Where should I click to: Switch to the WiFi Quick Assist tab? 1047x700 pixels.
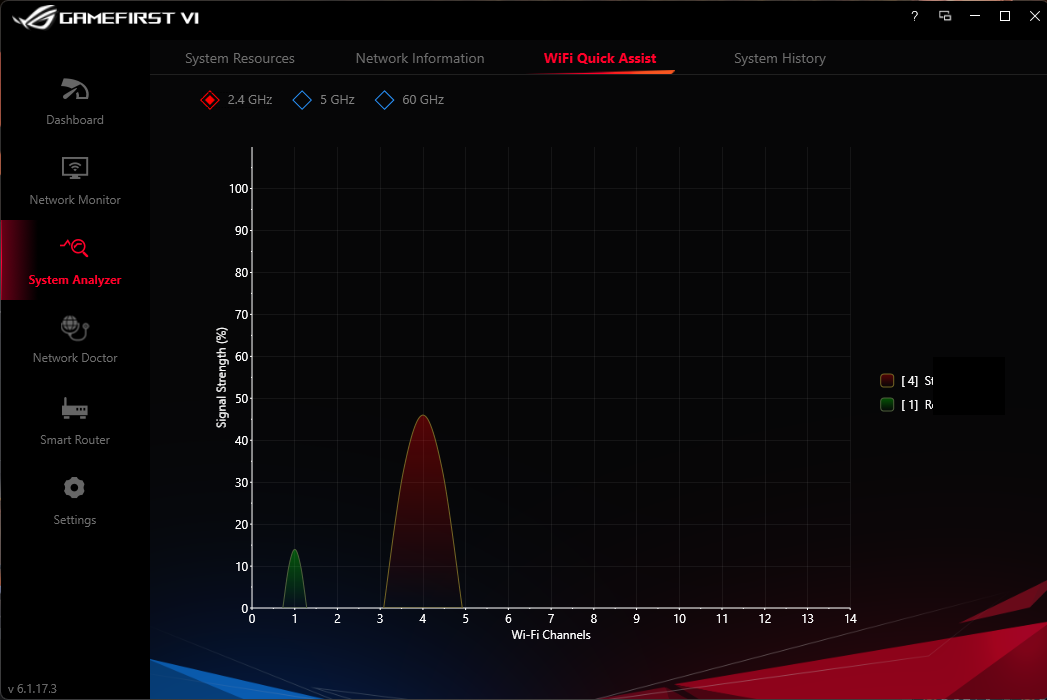(x=600, y=58)
